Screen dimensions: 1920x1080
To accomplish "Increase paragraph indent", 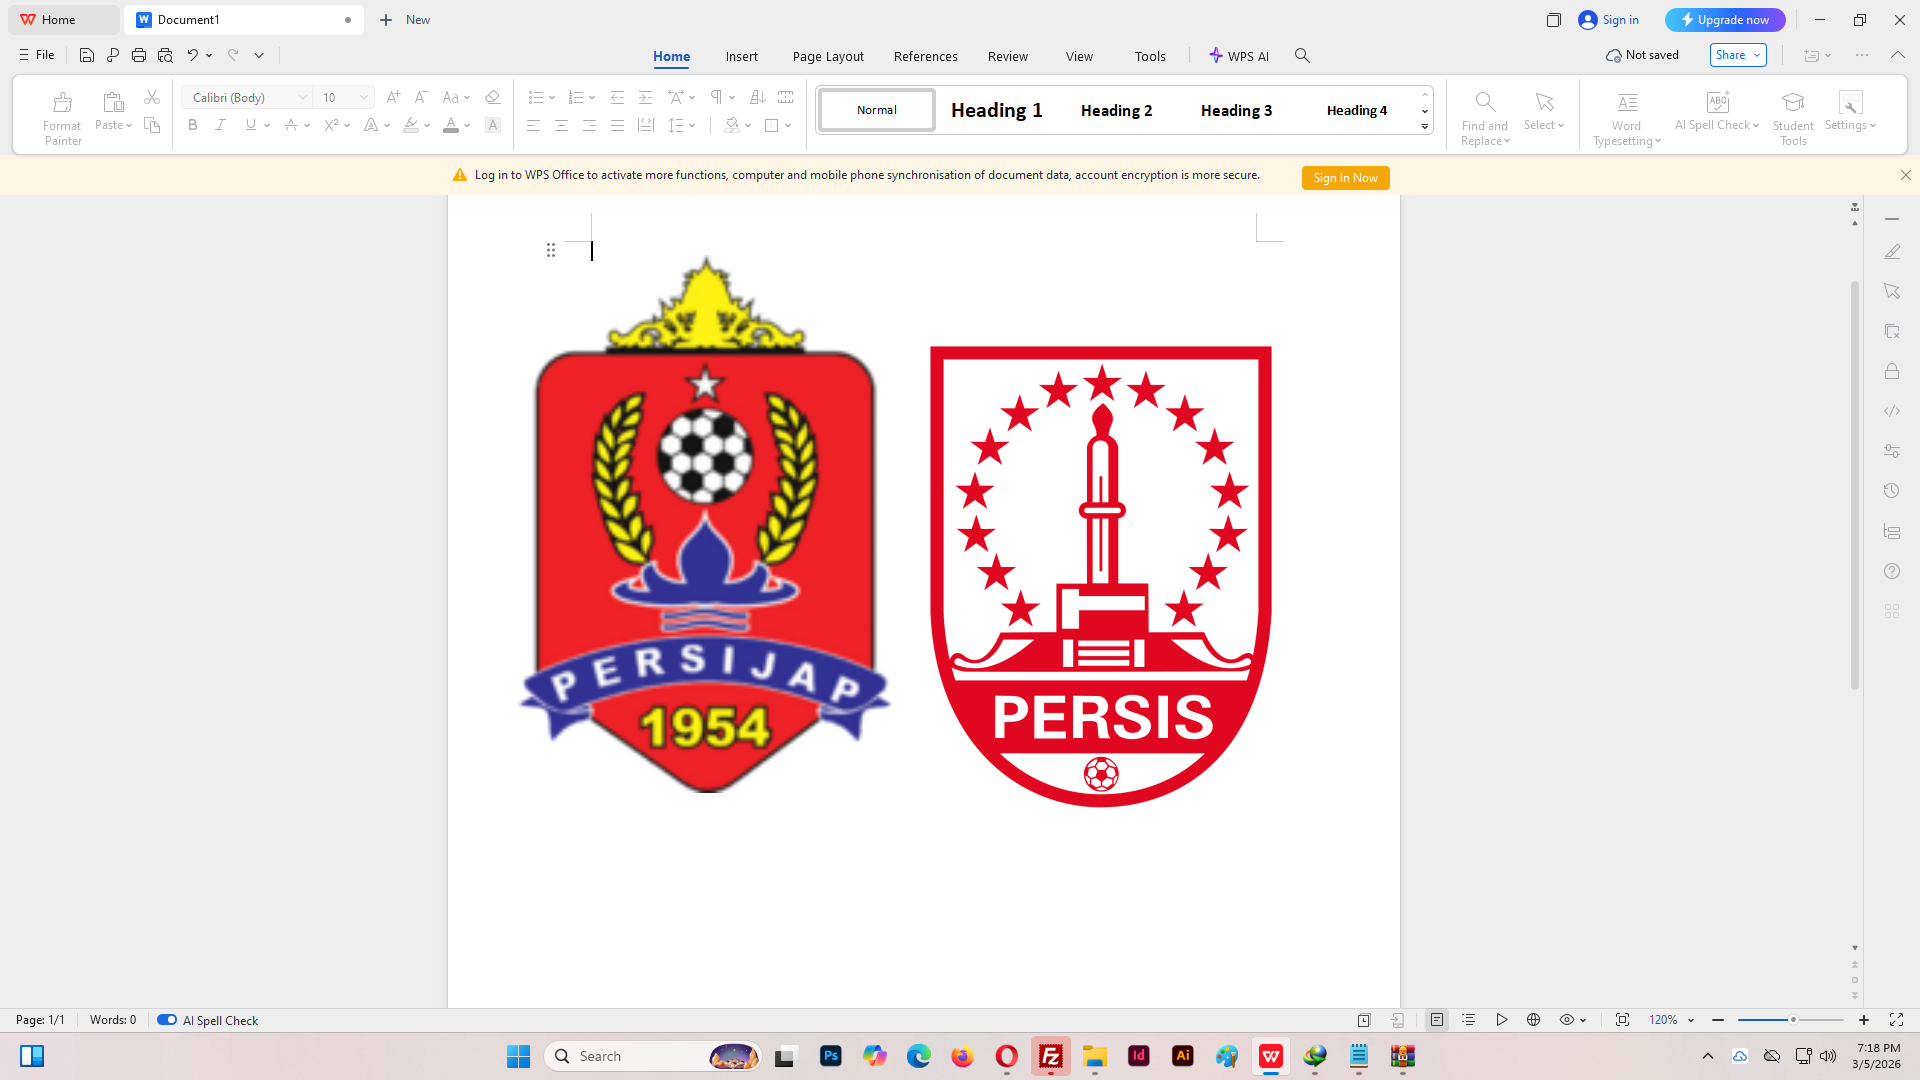I will 645,97.
